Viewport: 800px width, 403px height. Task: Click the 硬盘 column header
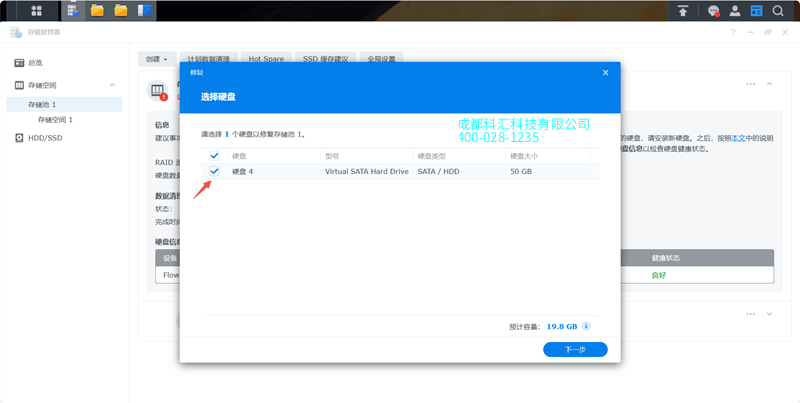(x=273, y=156)
